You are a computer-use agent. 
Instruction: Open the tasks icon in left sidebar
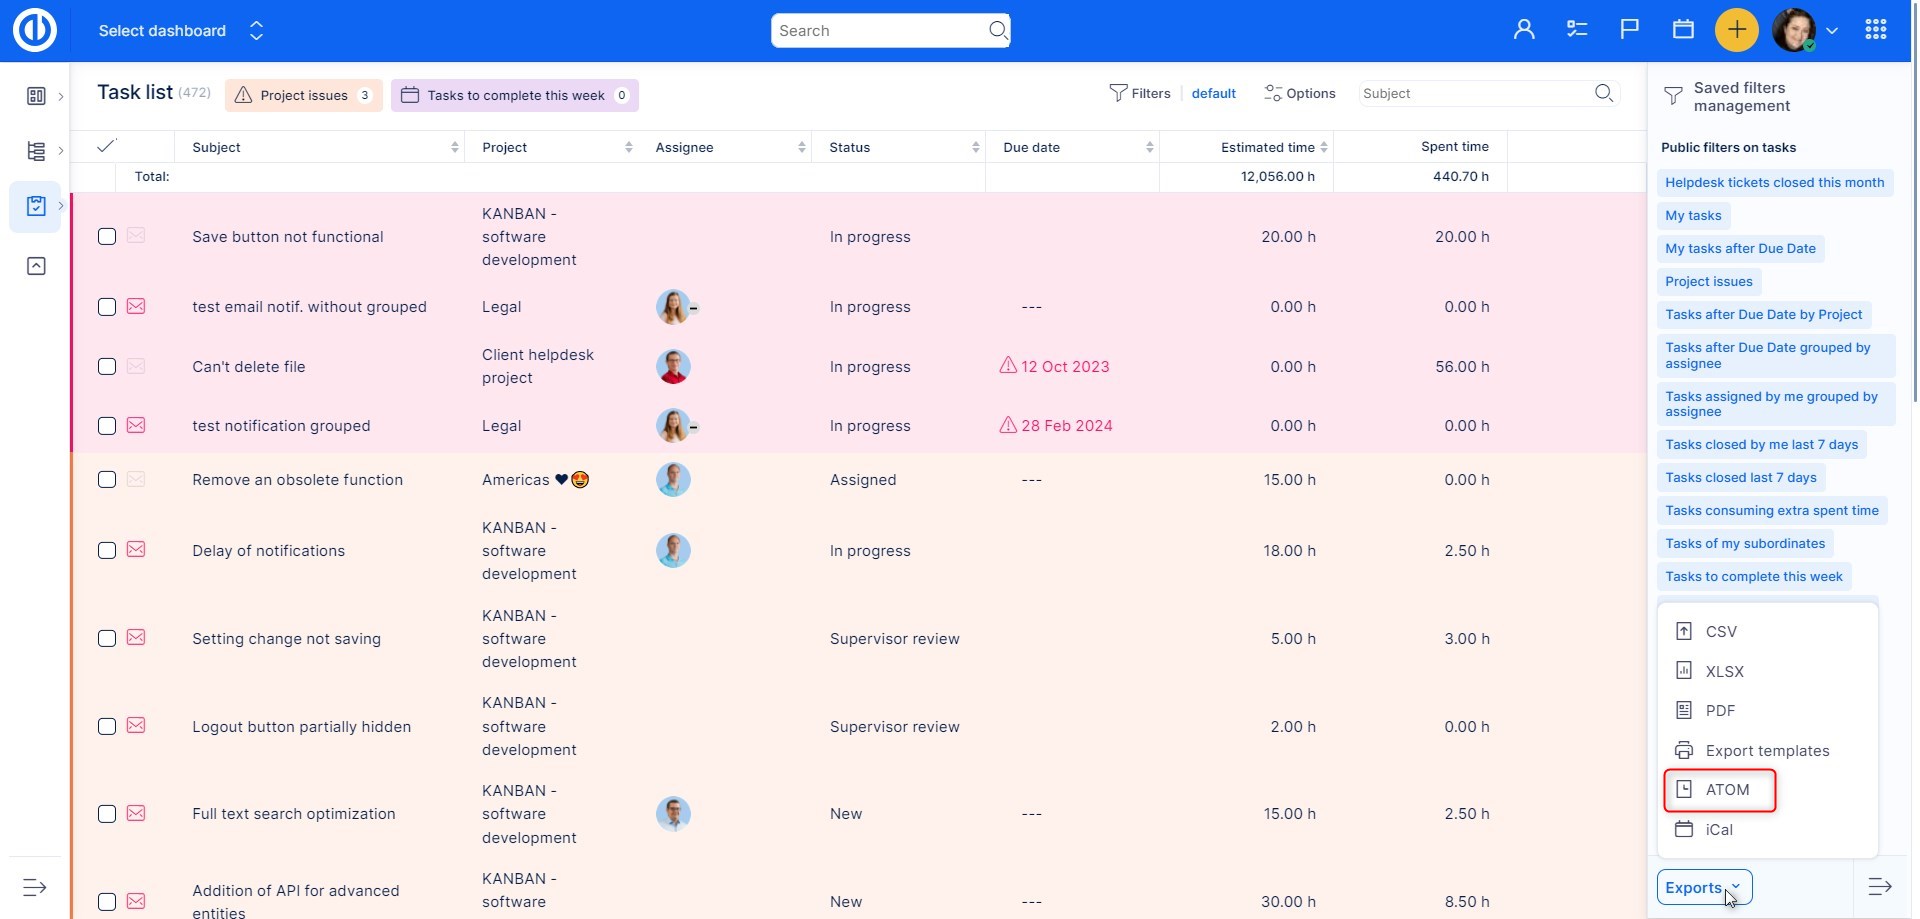[x=36, y=206]
